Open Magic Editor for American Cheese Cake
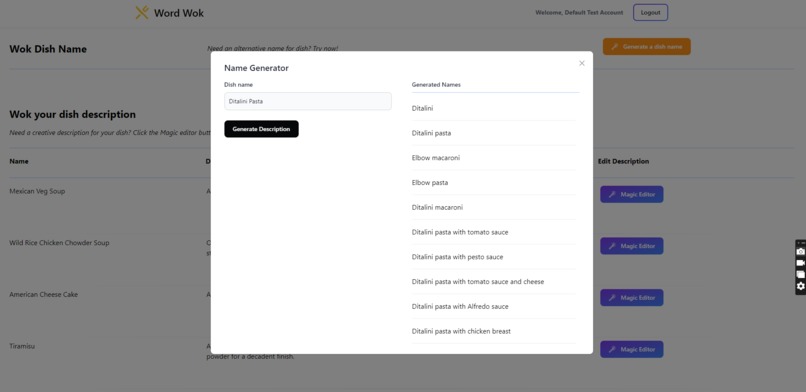This screenshot has width=806, height=392. pos(632,297)
